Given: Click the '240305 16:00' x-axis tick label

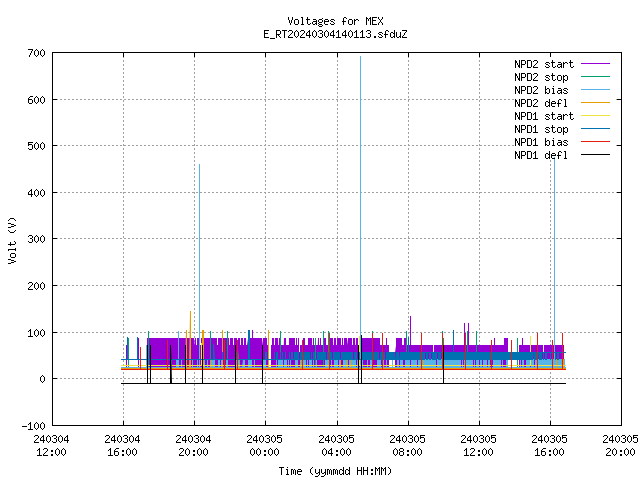Looking at the screenshot, I should [x=549, y=446].
